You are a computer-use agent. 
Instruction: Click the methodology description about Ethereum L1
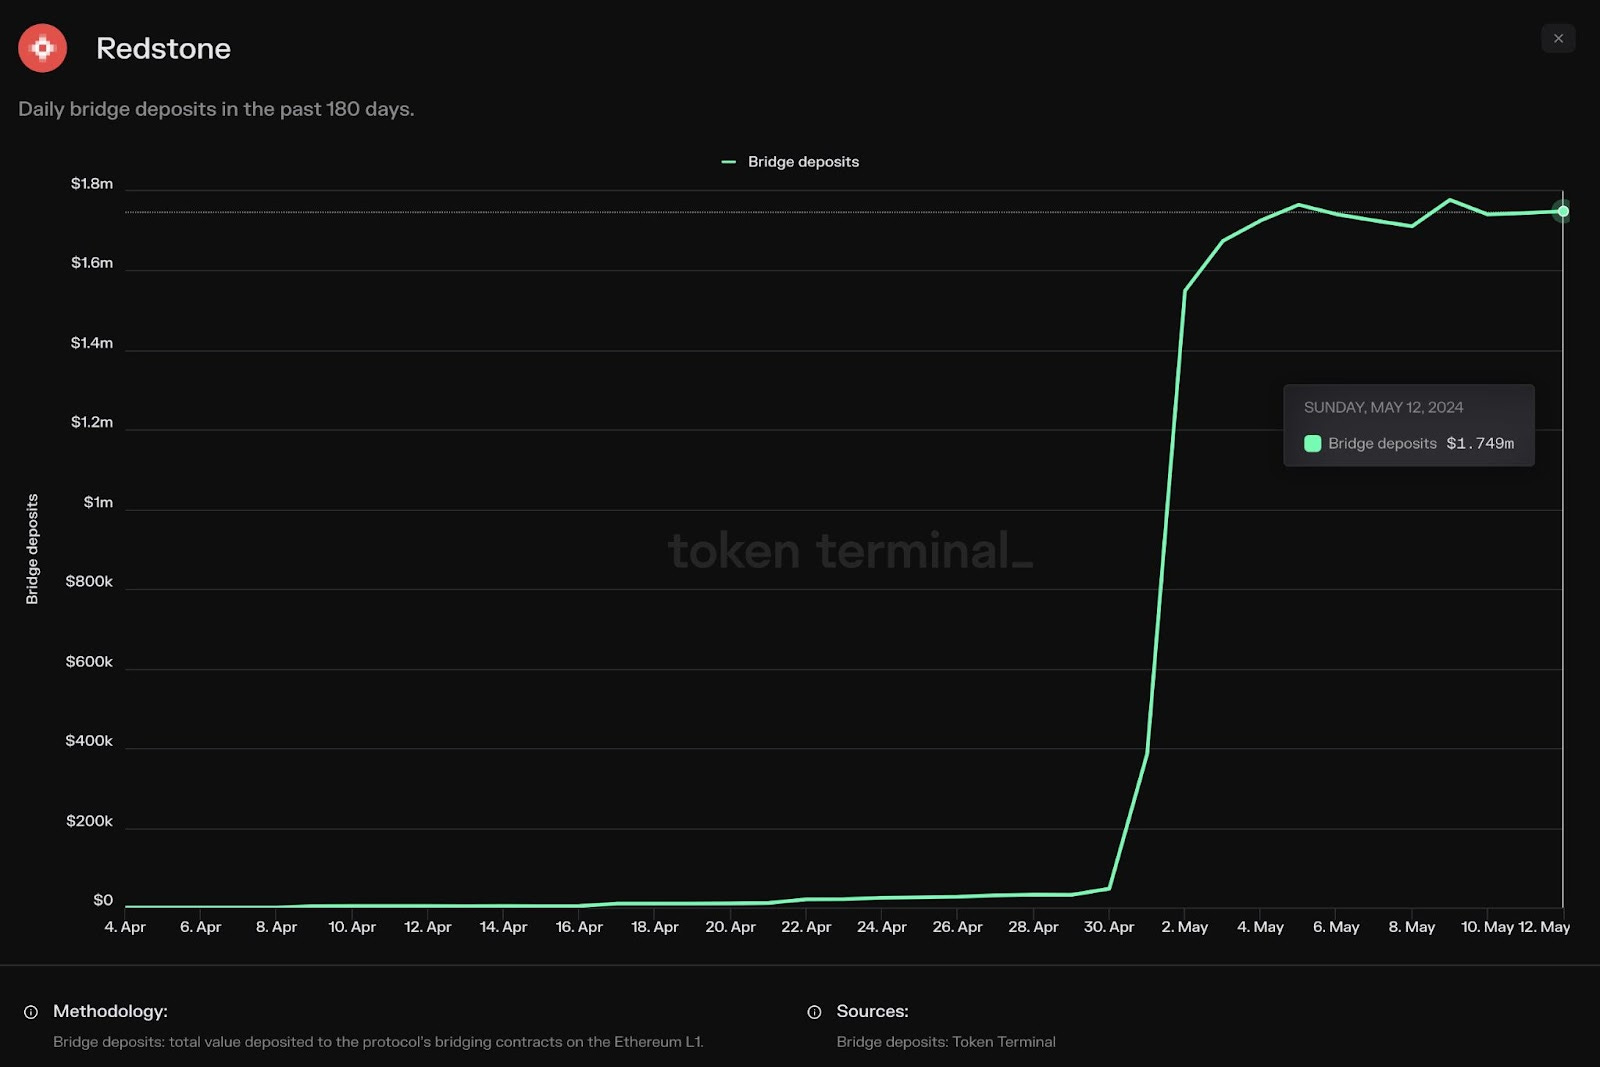[378, 1042]
